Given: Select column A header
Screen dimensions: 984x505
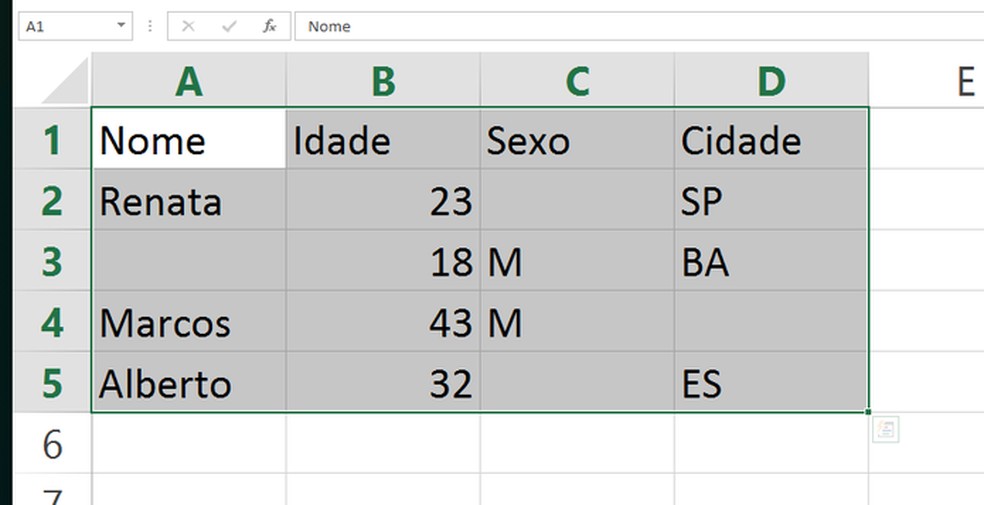Looking at the screenshot, I should coord(188,82).
